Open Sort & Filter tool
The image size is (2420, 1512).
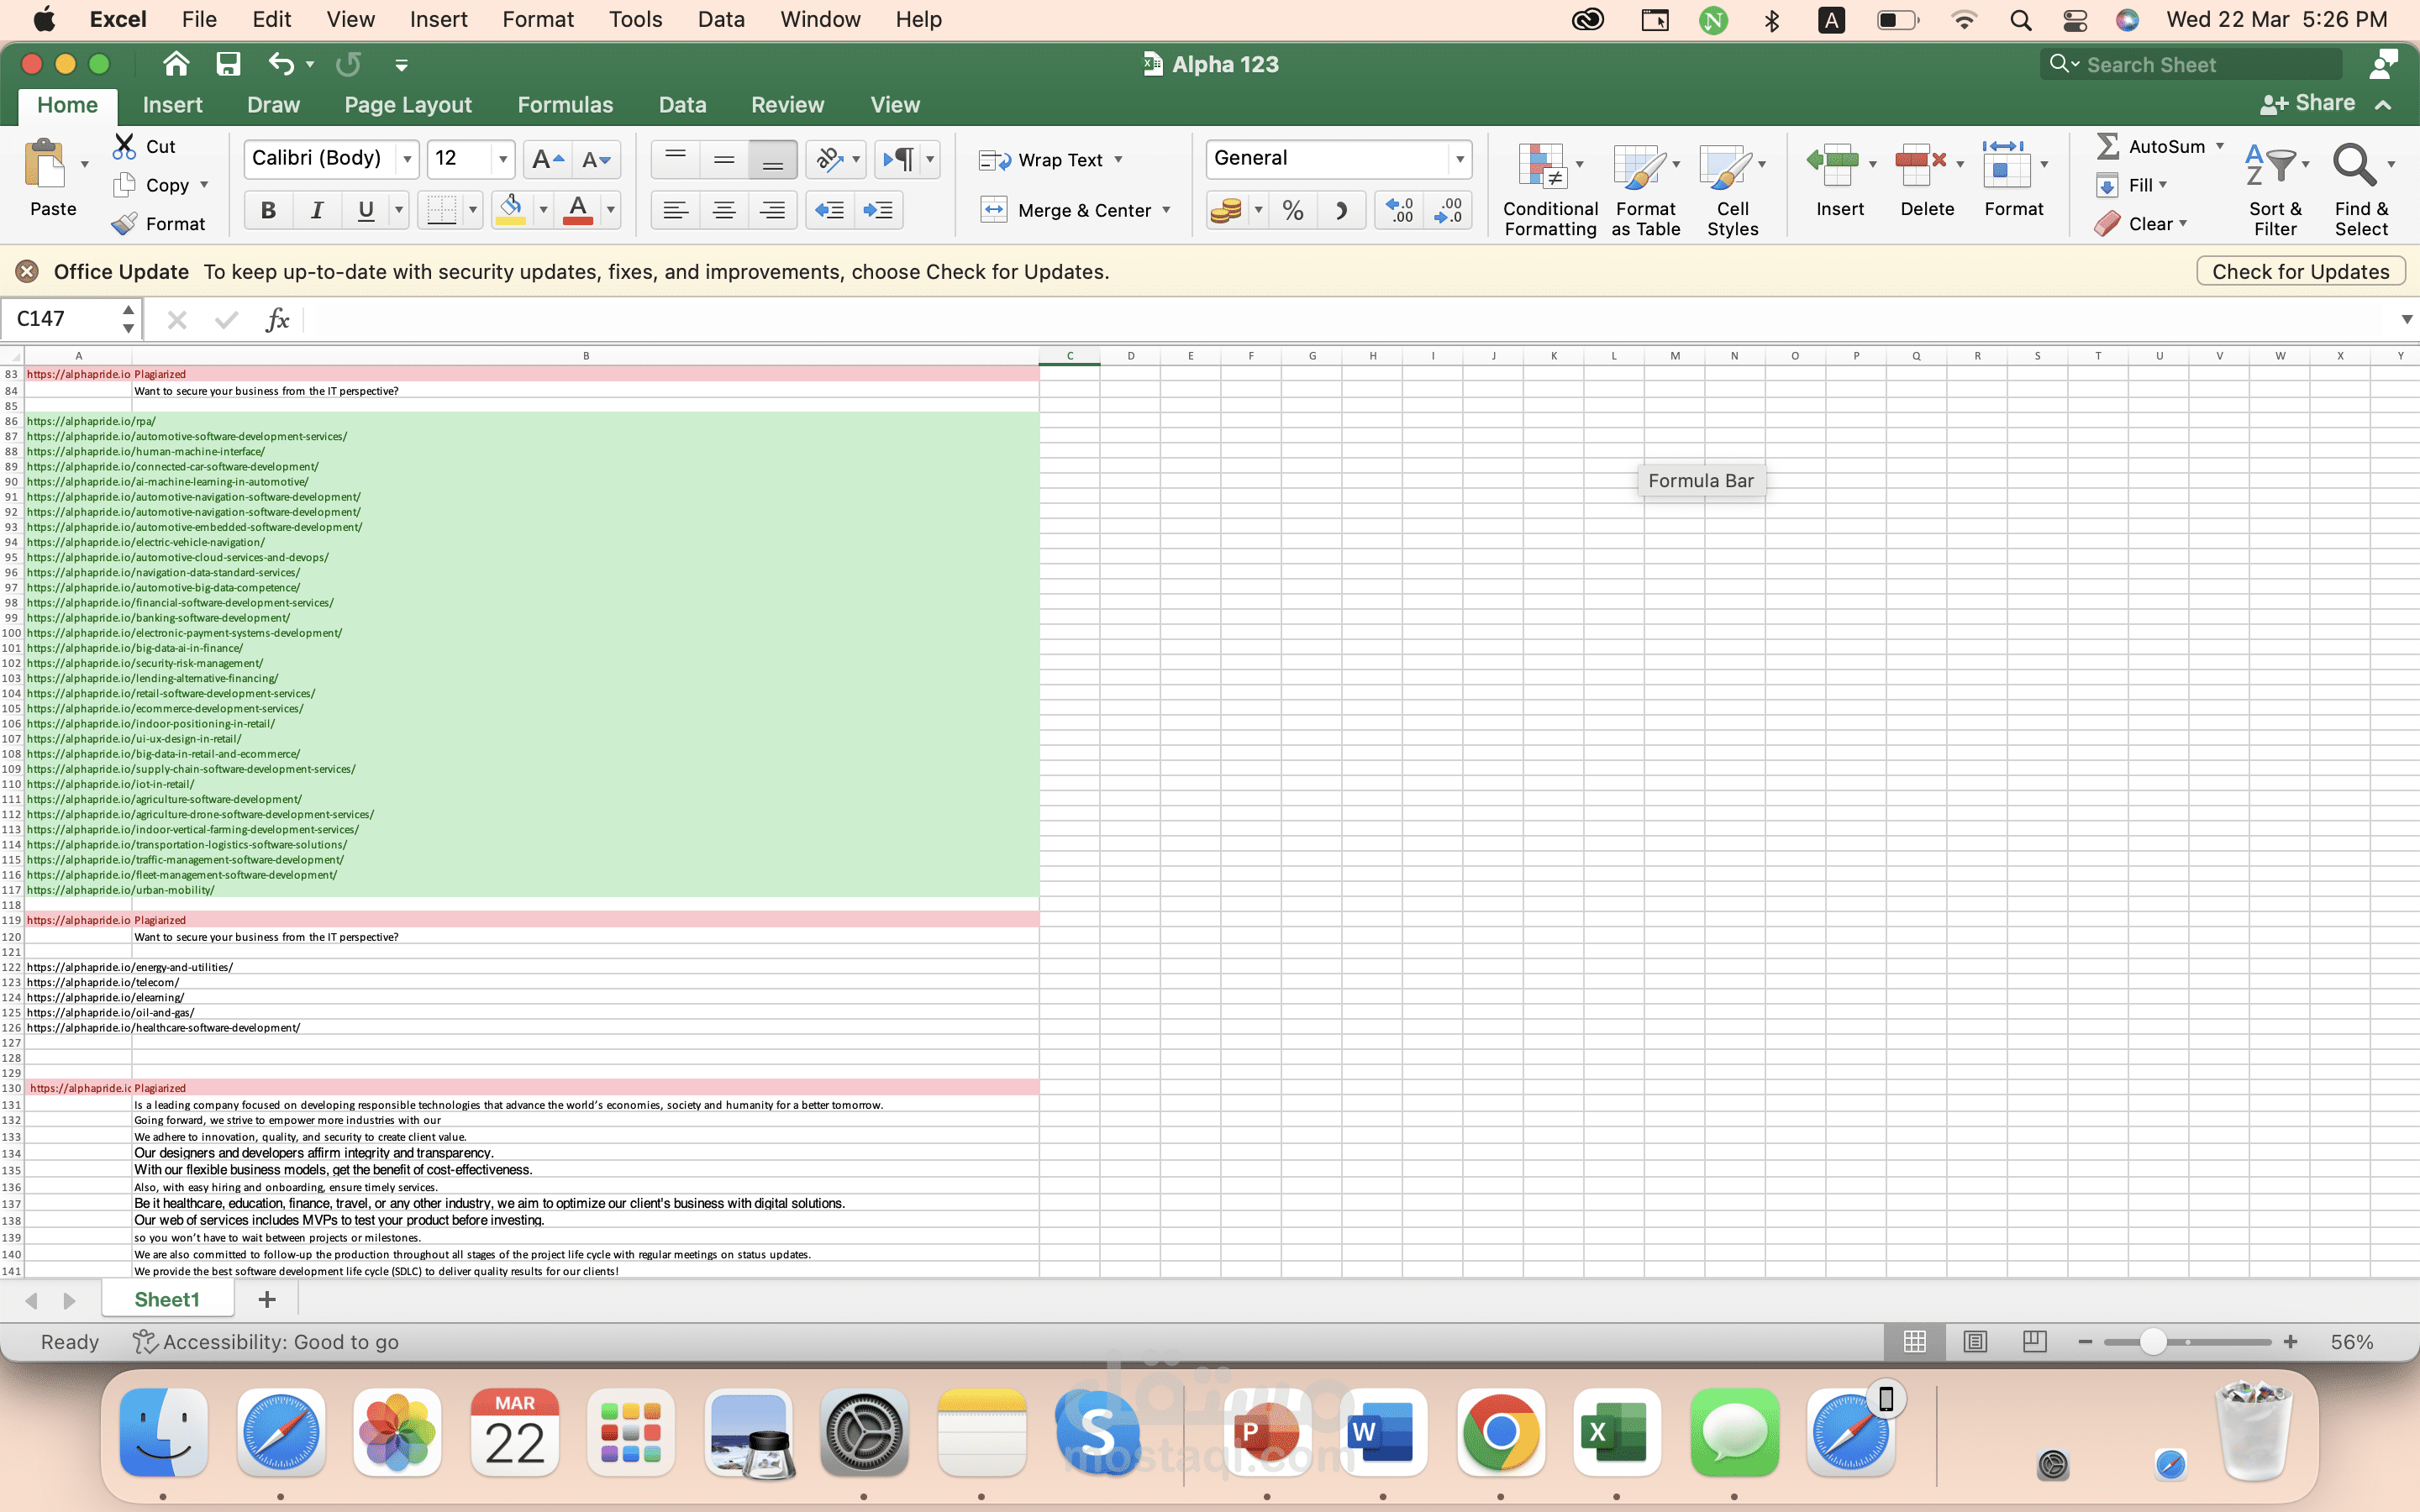[x=2275, y=189]
